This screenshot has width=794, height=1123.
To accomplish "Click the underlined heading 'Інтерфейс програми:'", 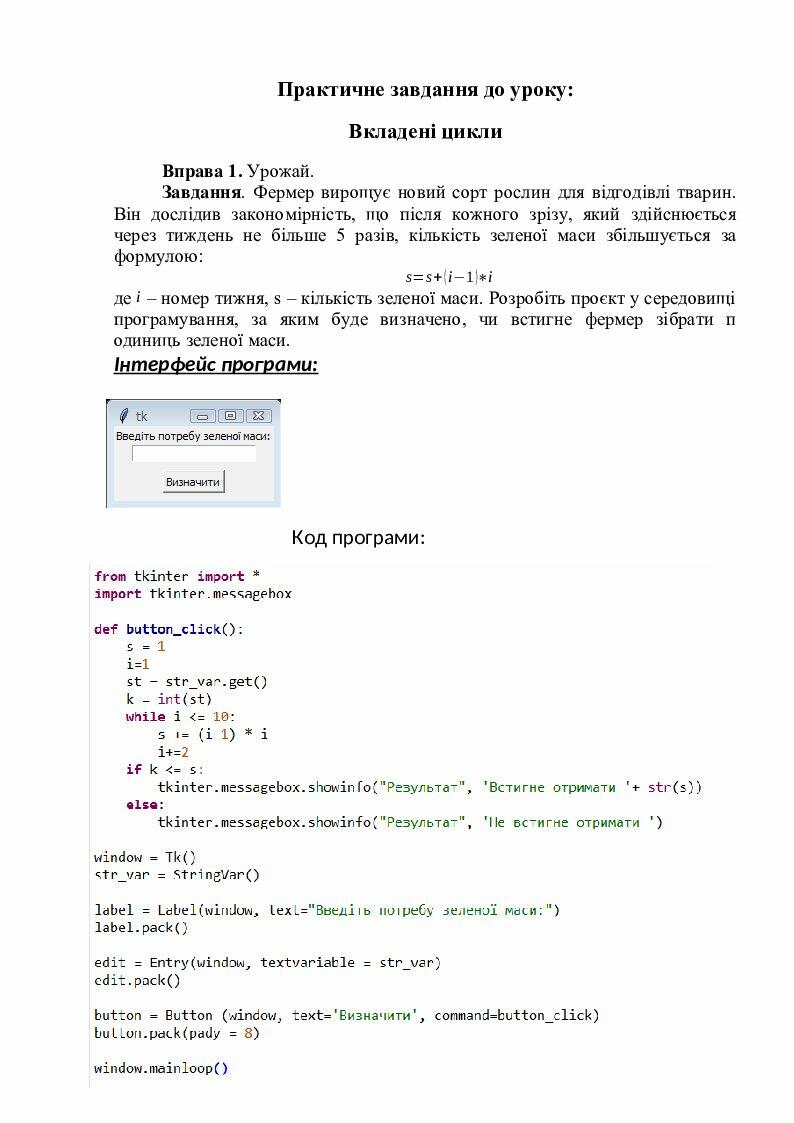I will tap(216, 365).
